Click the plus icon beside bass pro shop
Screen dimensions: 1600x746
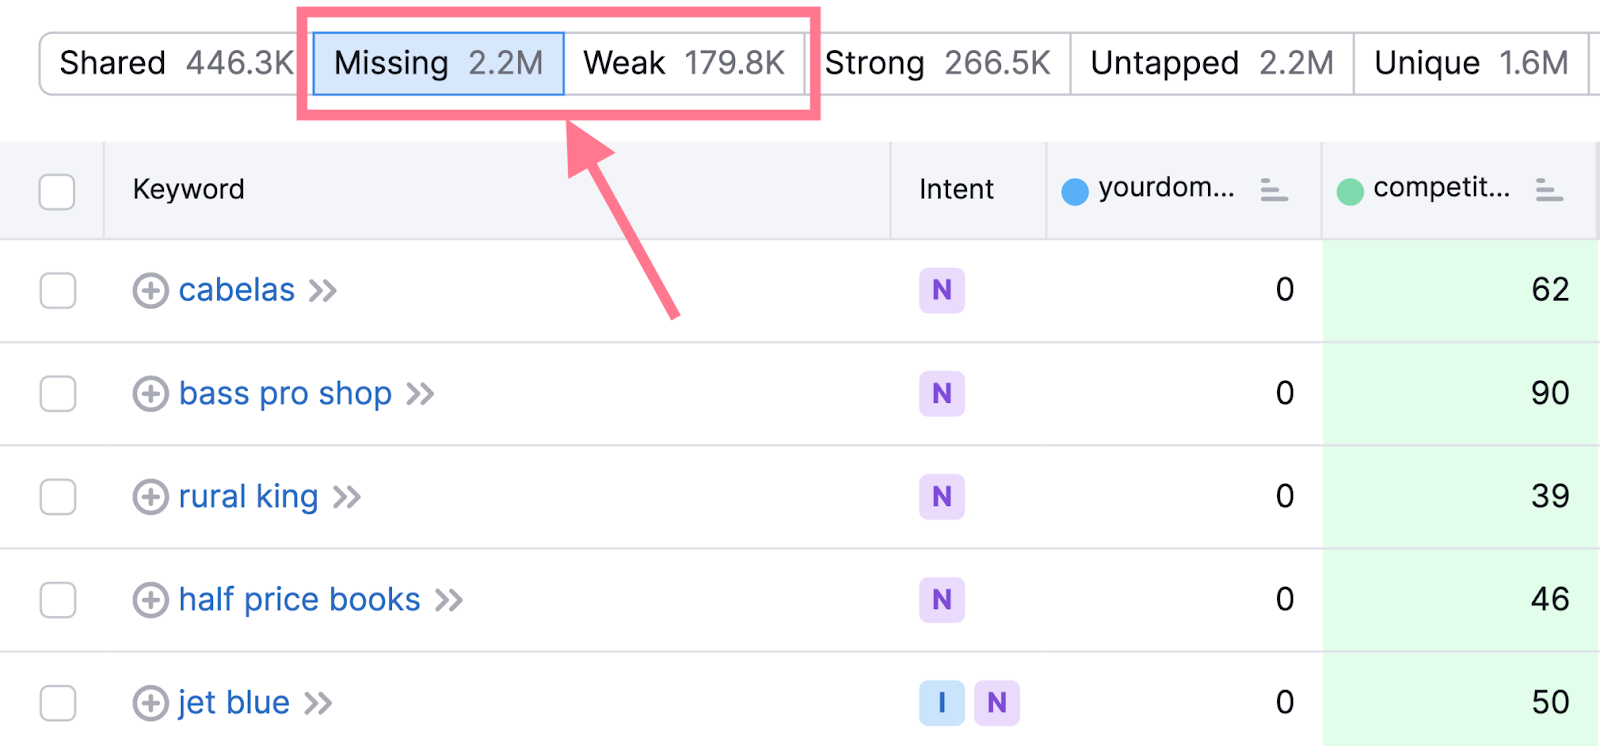click(150, 394)
